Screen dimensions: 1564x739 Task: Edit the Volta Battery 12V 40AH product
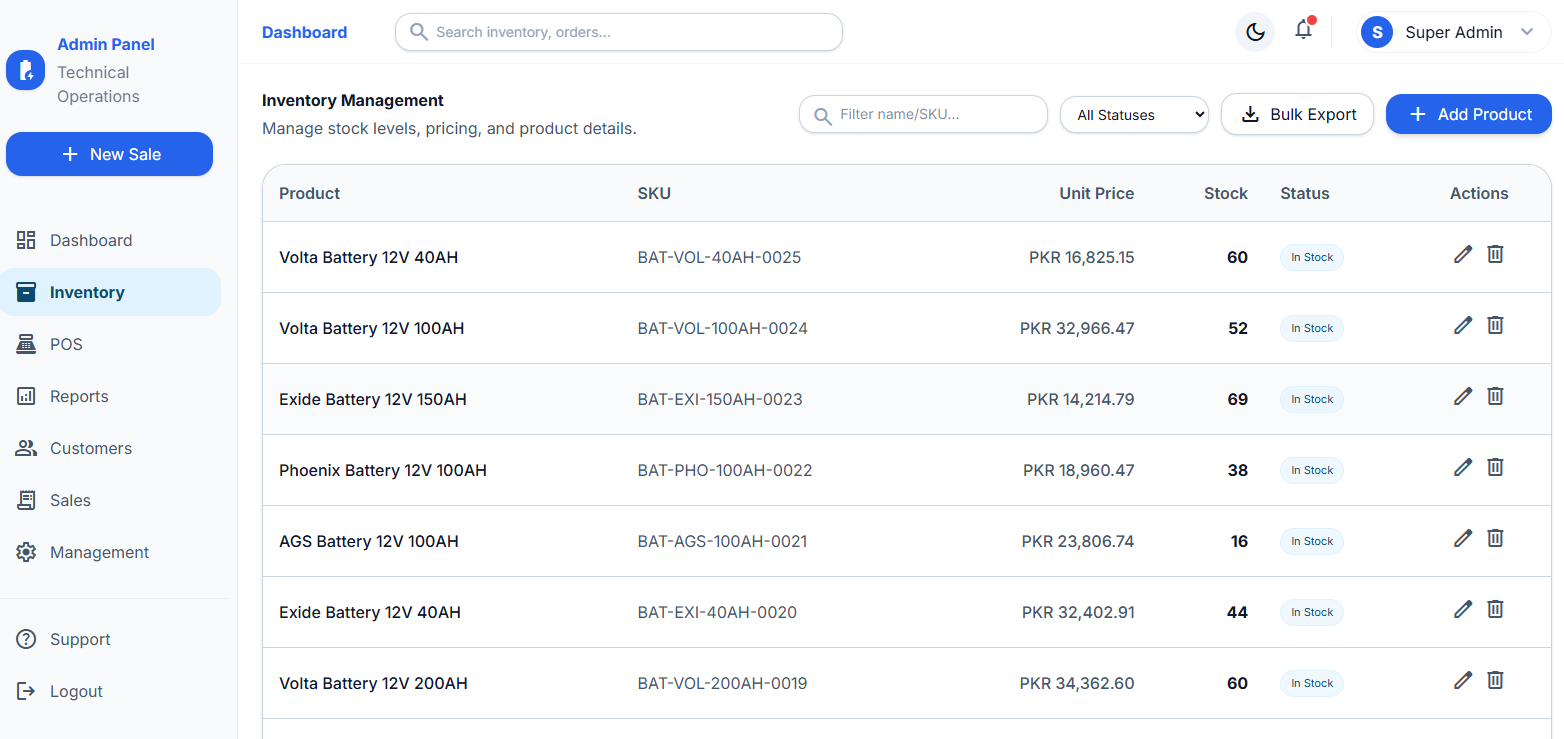(1463, 254)
